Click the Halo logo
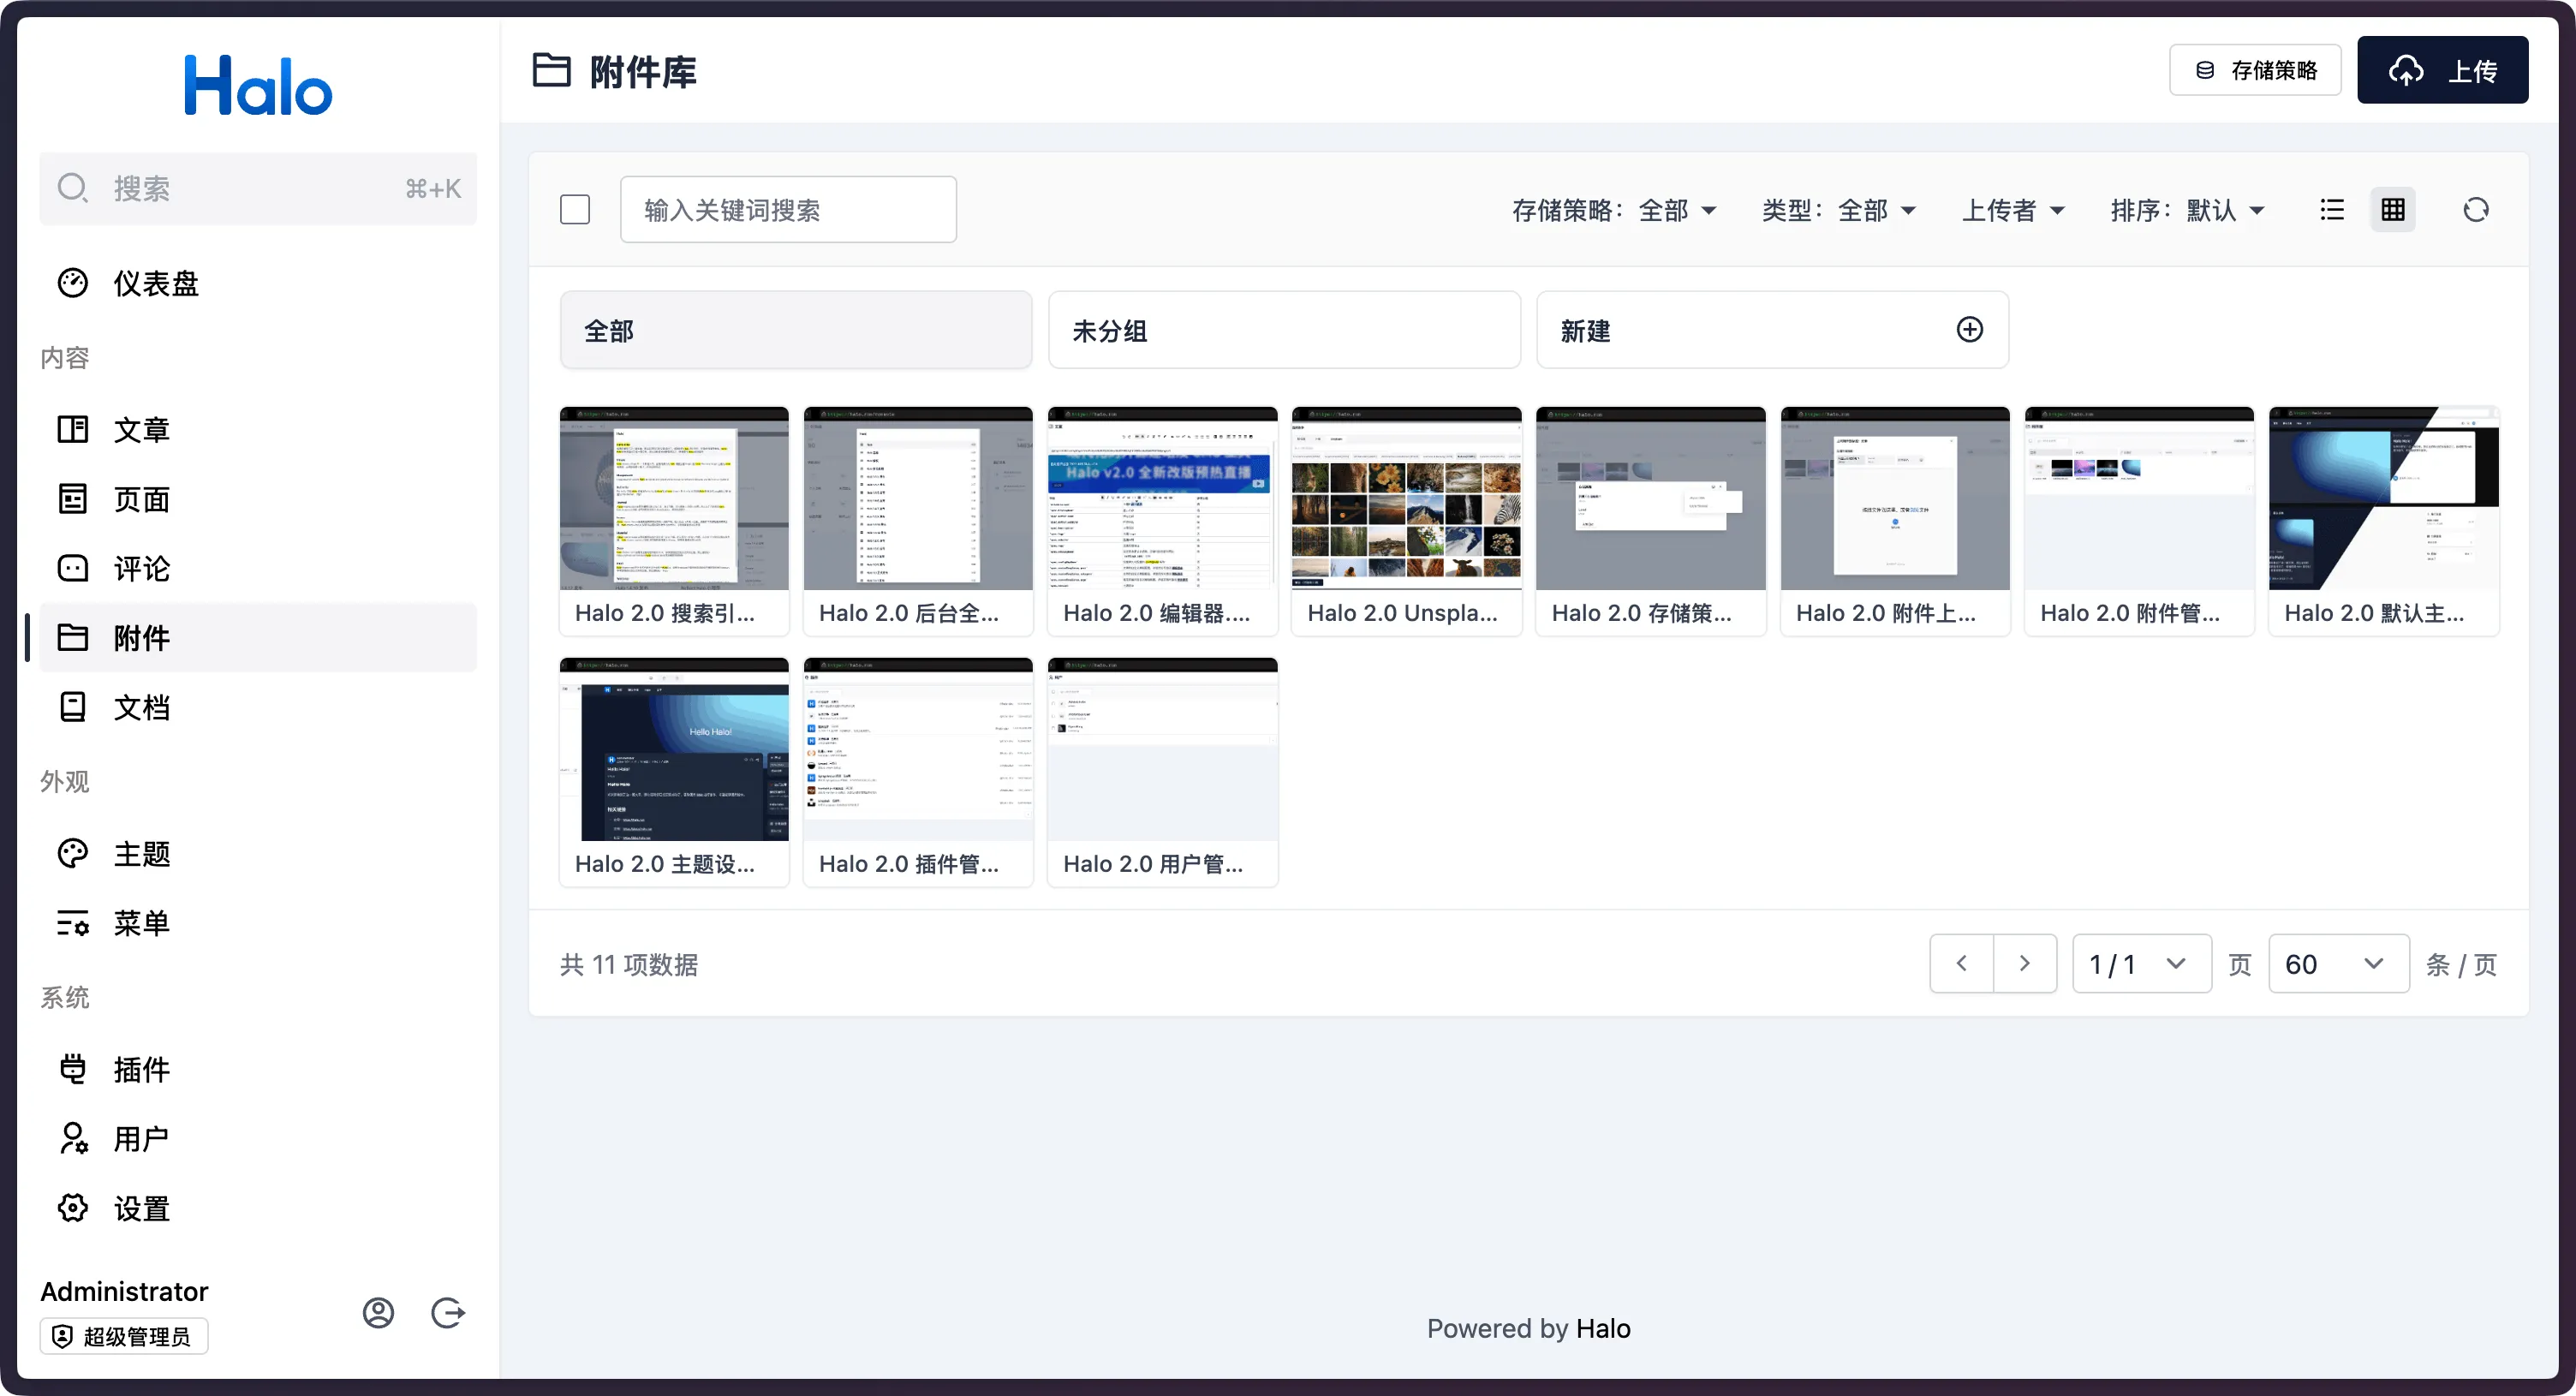Image resolution: width=2576 pixels, height=1396 pixels. [x=258, y=86]
